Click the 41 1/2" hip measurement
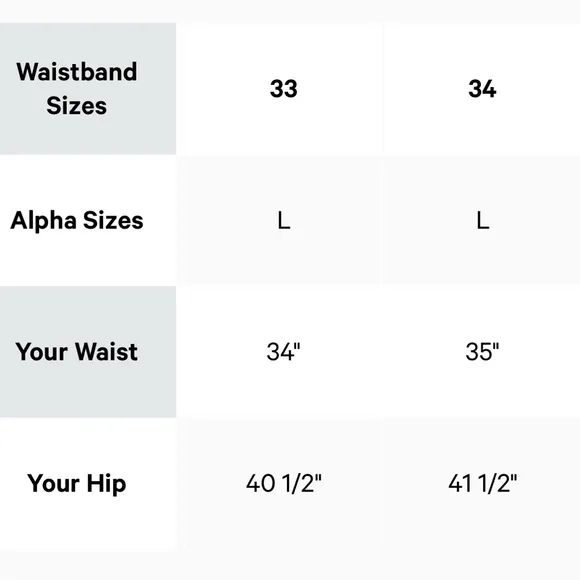This screenshot has height=580, width=580. pos(482,483)
